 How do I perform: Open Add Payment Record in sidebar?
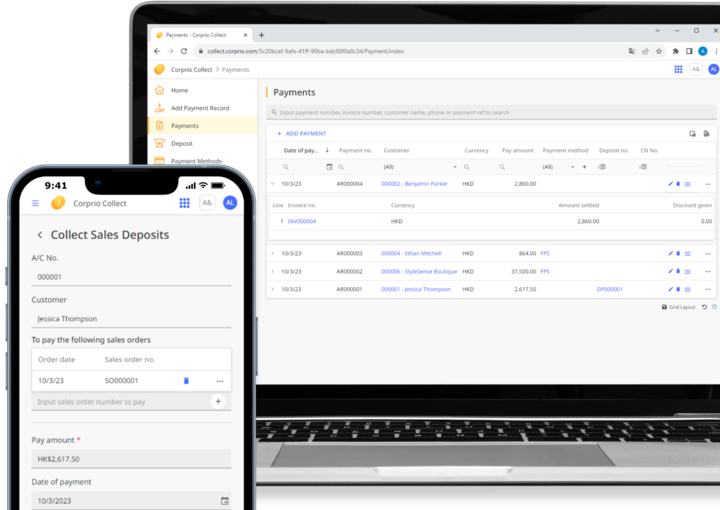(200, 108)
